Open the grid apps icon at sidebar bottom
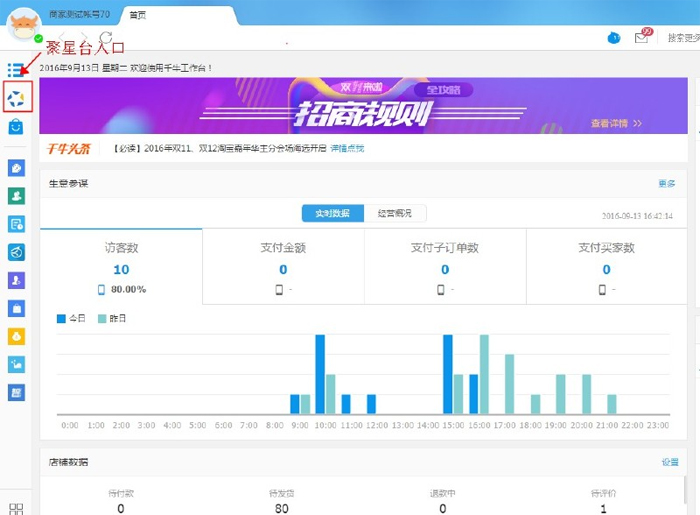The width and height of the screenshot is (700, 515). (x=16, y=507)
